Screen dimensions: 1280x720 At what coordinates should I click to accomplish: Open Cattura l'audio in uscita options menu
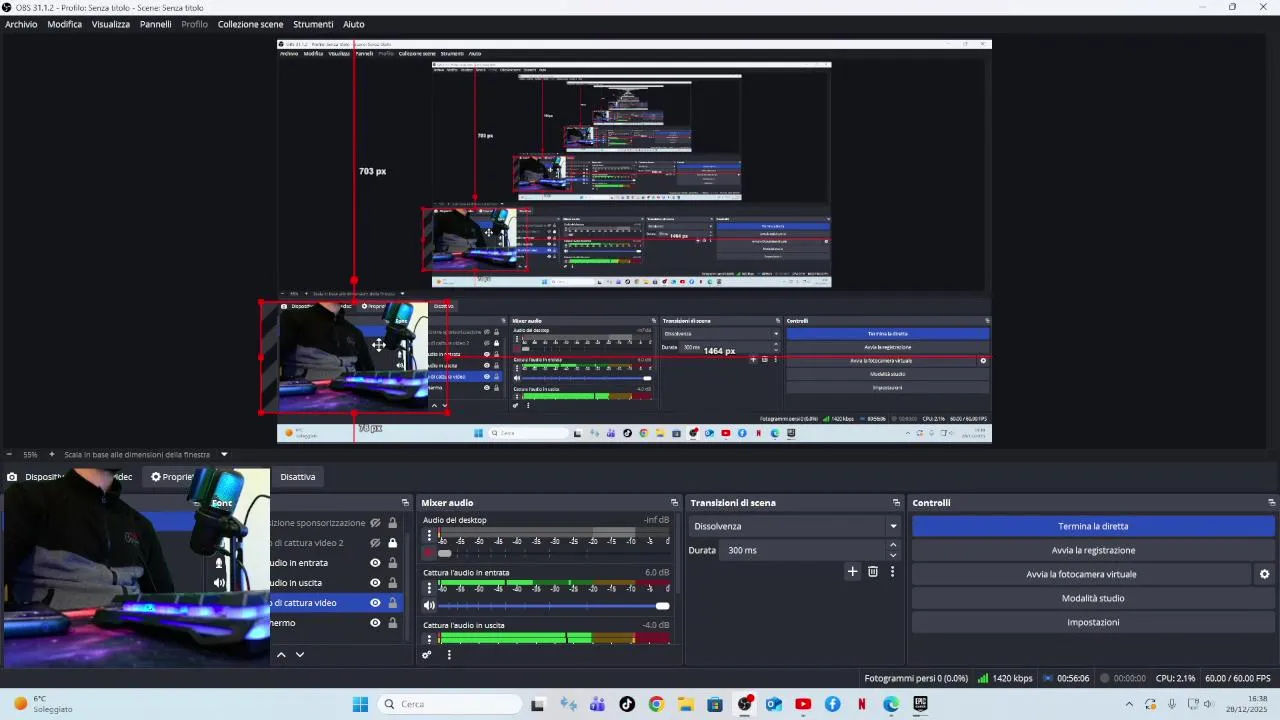click(429, 640)
